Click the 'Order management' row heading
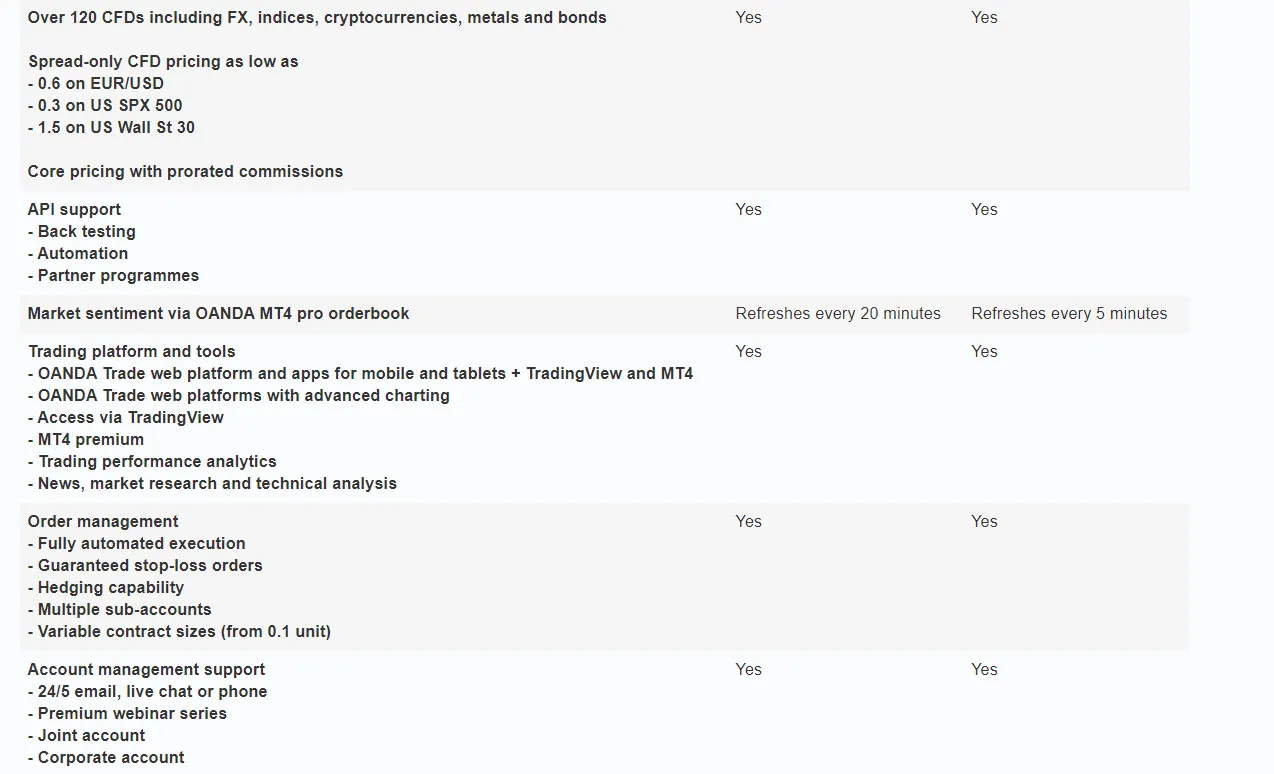The height and width of the screenshot is (774, 1274). click(103, 521)
